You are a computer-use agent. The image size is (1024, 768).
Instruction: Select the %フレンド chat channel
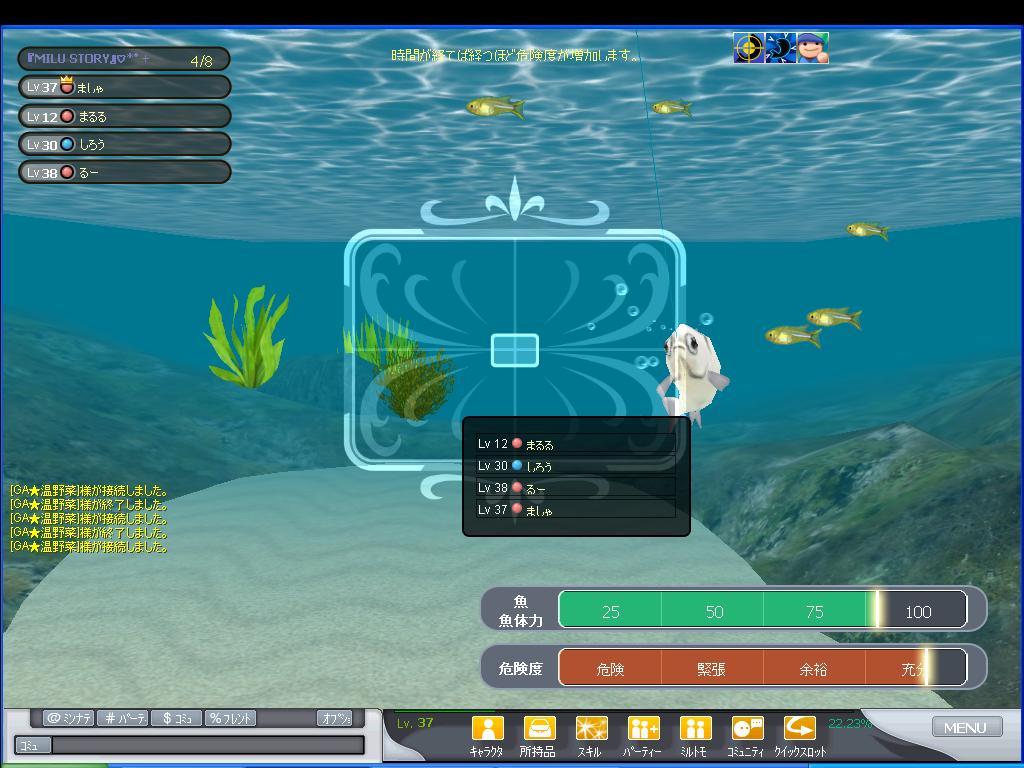(x=230, y=718)
